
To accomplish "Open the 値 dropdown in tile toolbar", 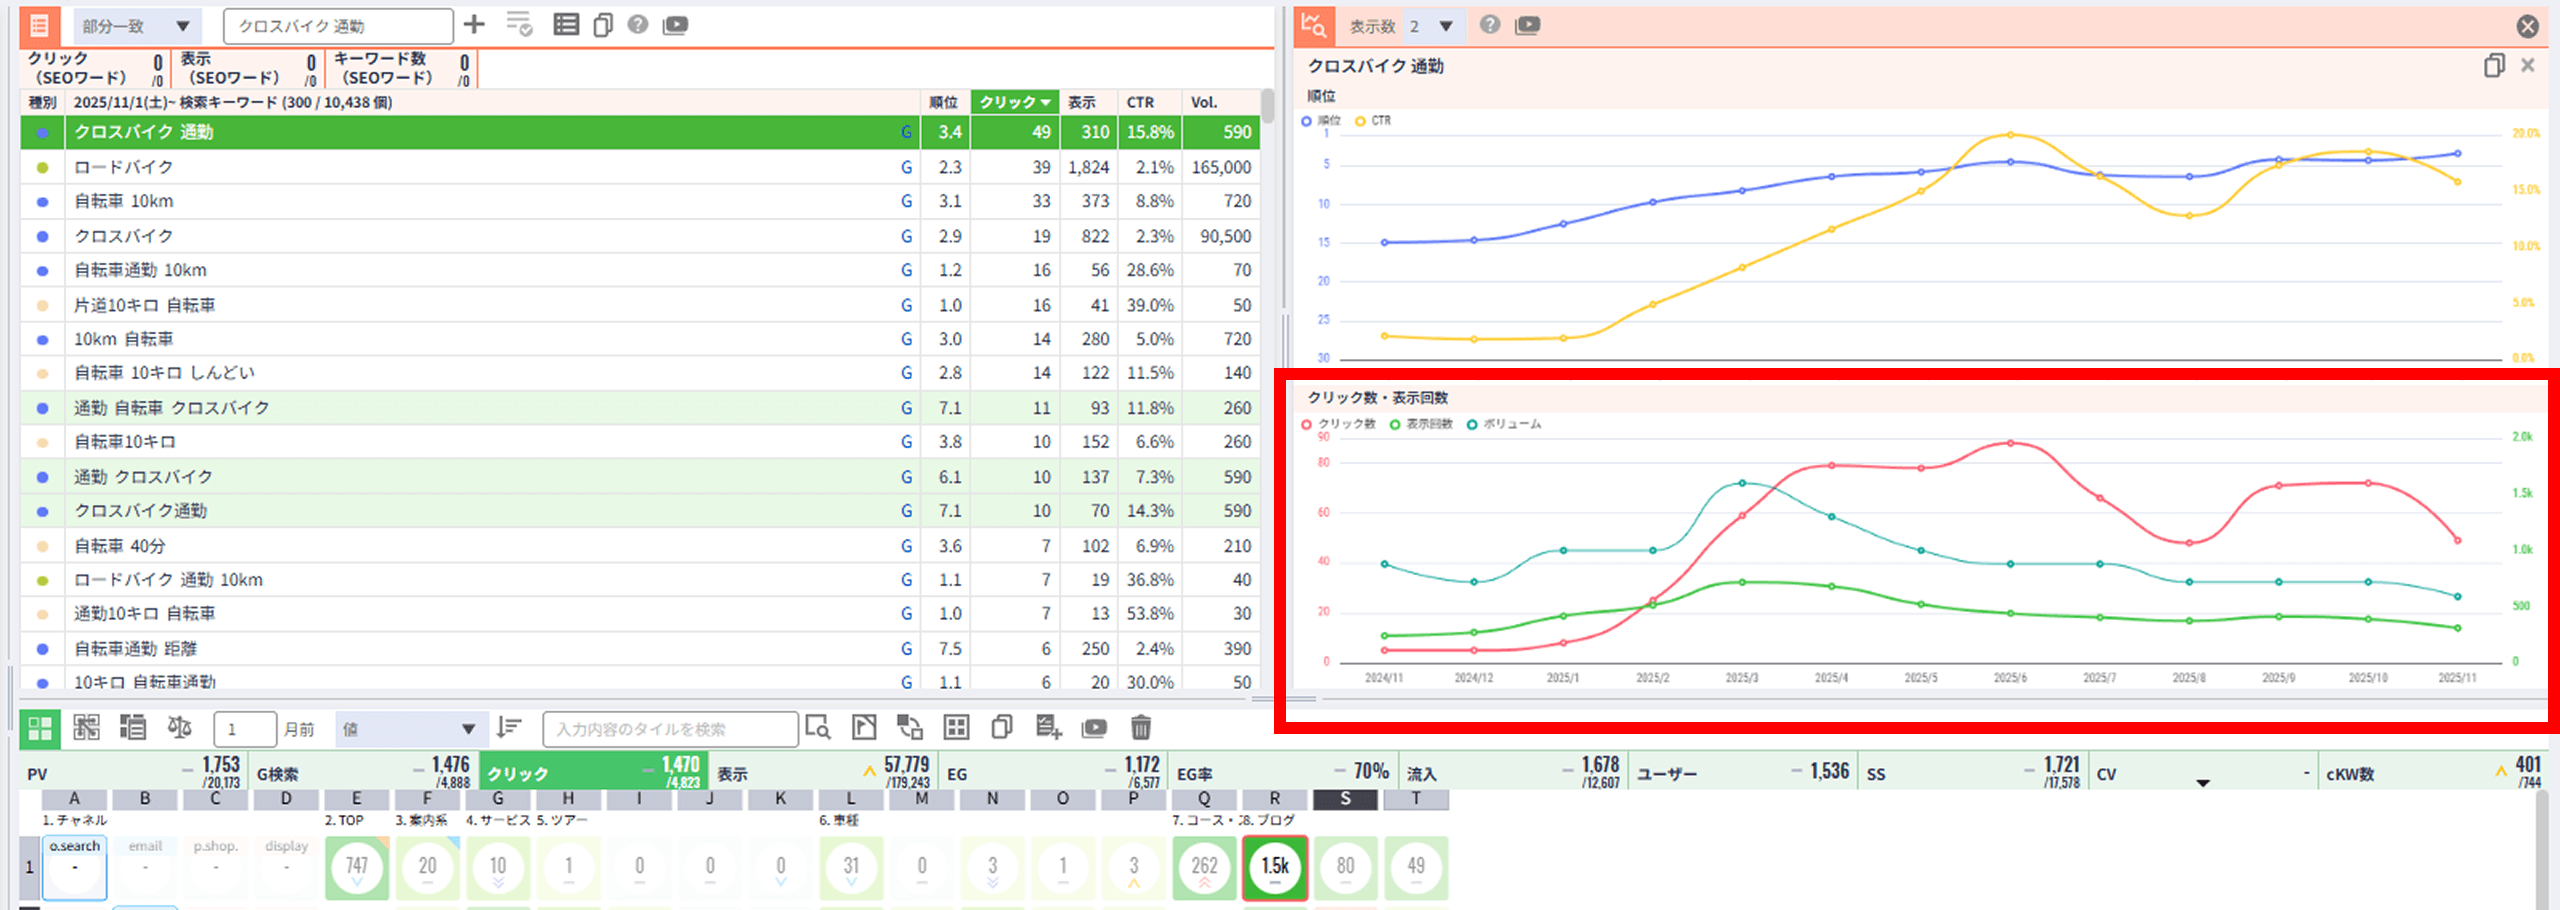I will pyautogui.click(x=410, y=729).
